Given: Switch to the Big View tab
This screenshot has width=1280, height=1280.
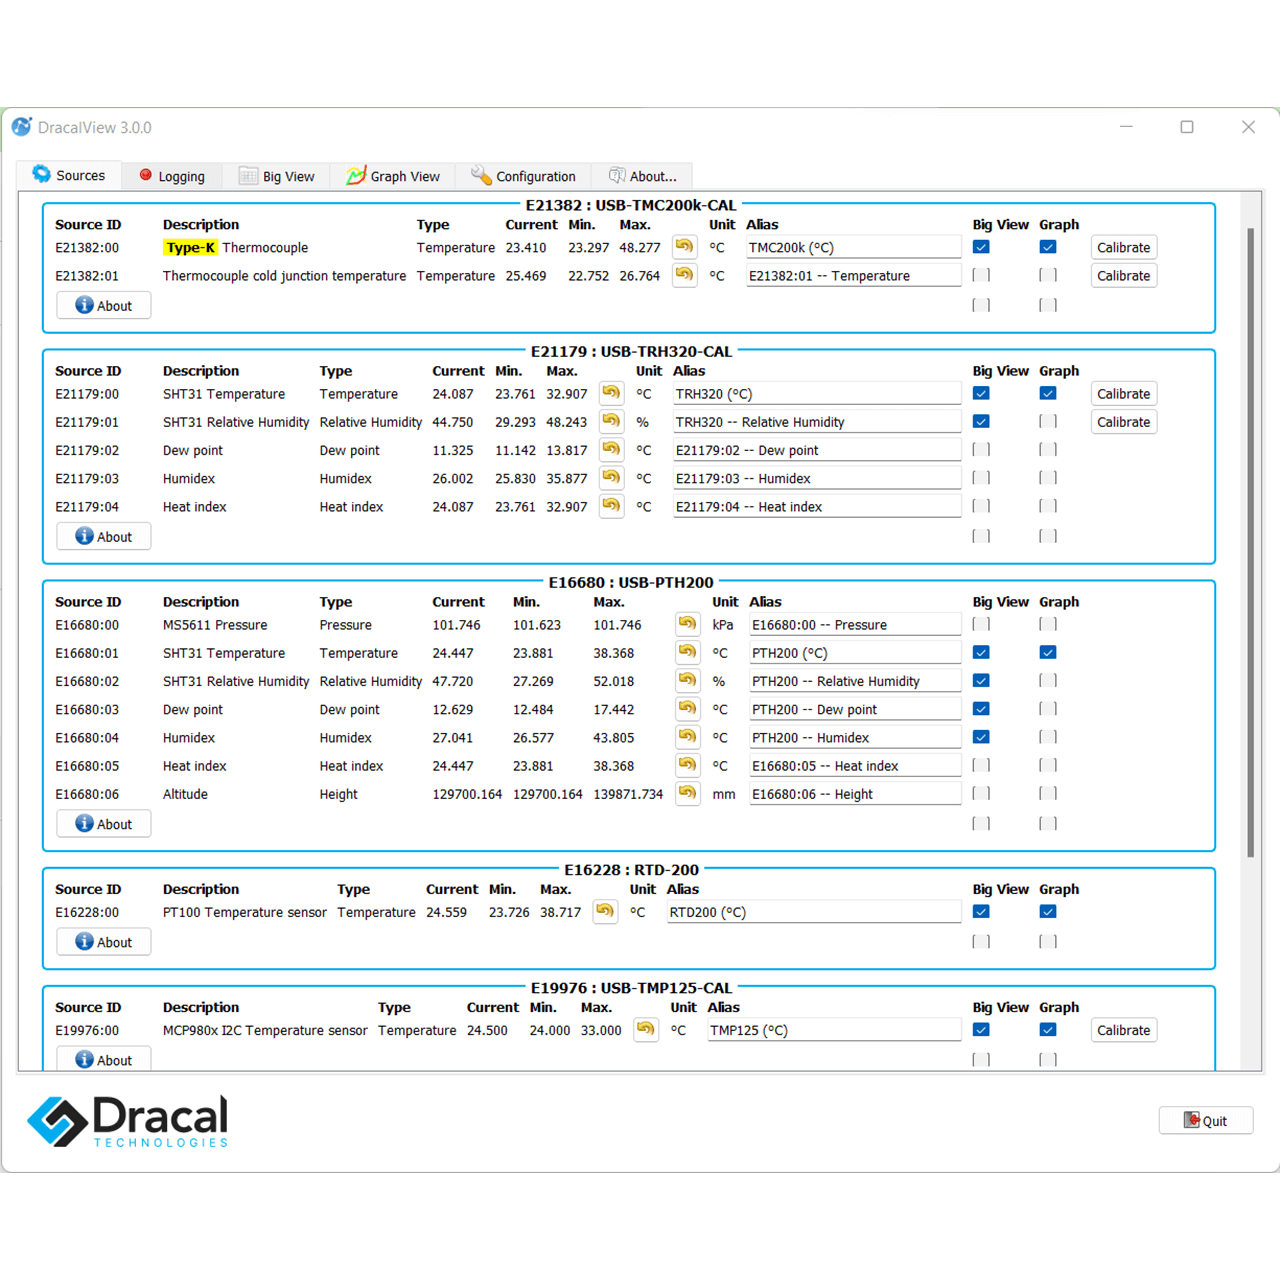Looking at the screenshot, I should 277,176.
